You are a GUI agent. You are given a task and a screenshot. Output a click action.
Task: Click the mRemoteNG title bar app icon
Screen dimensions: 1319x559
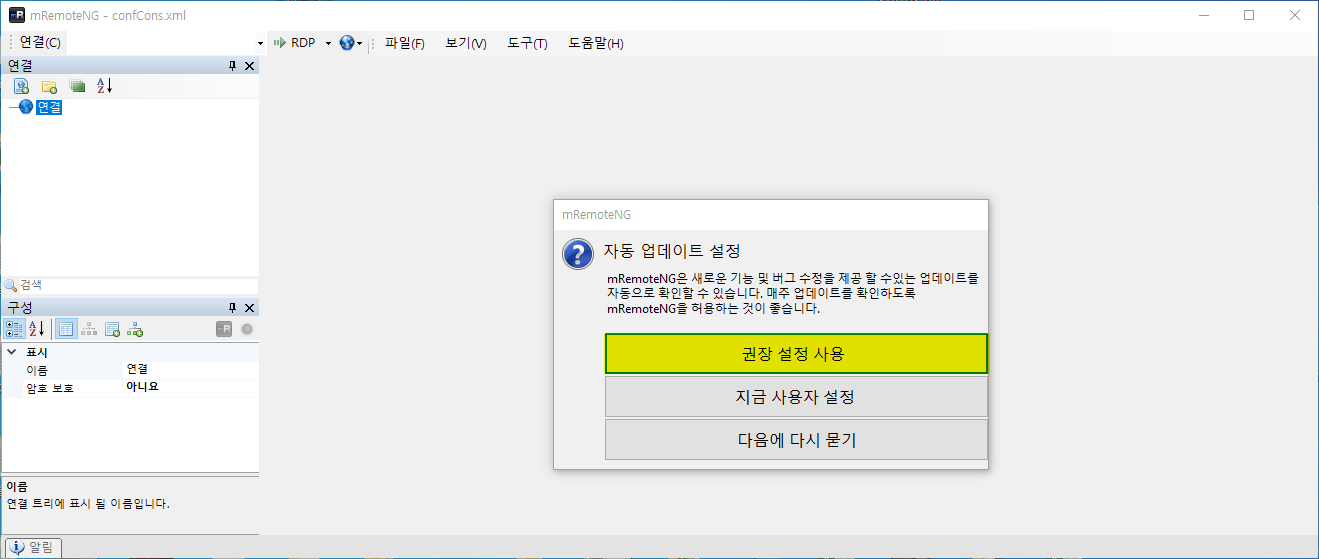[x=16, y=15]
